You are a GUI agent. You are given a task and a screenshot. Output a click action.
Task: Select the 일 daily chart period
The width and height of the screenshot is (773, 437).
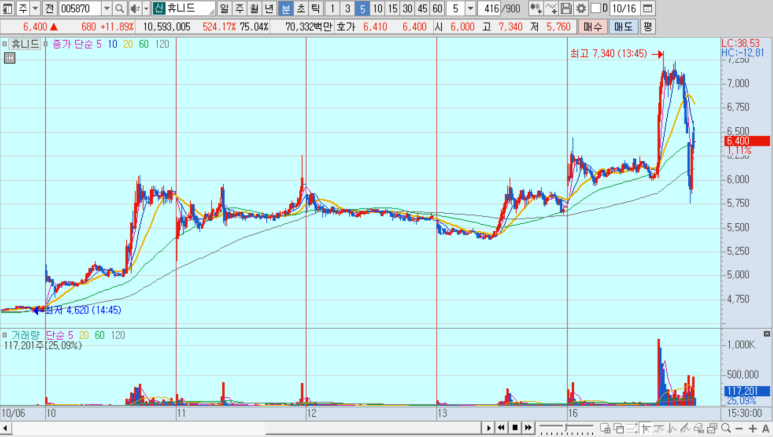[224, 8]
